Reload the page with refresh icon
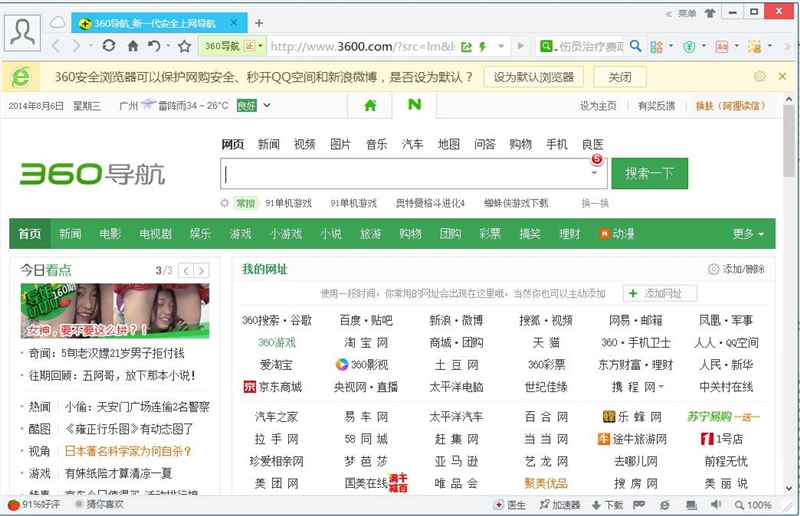 109,46
